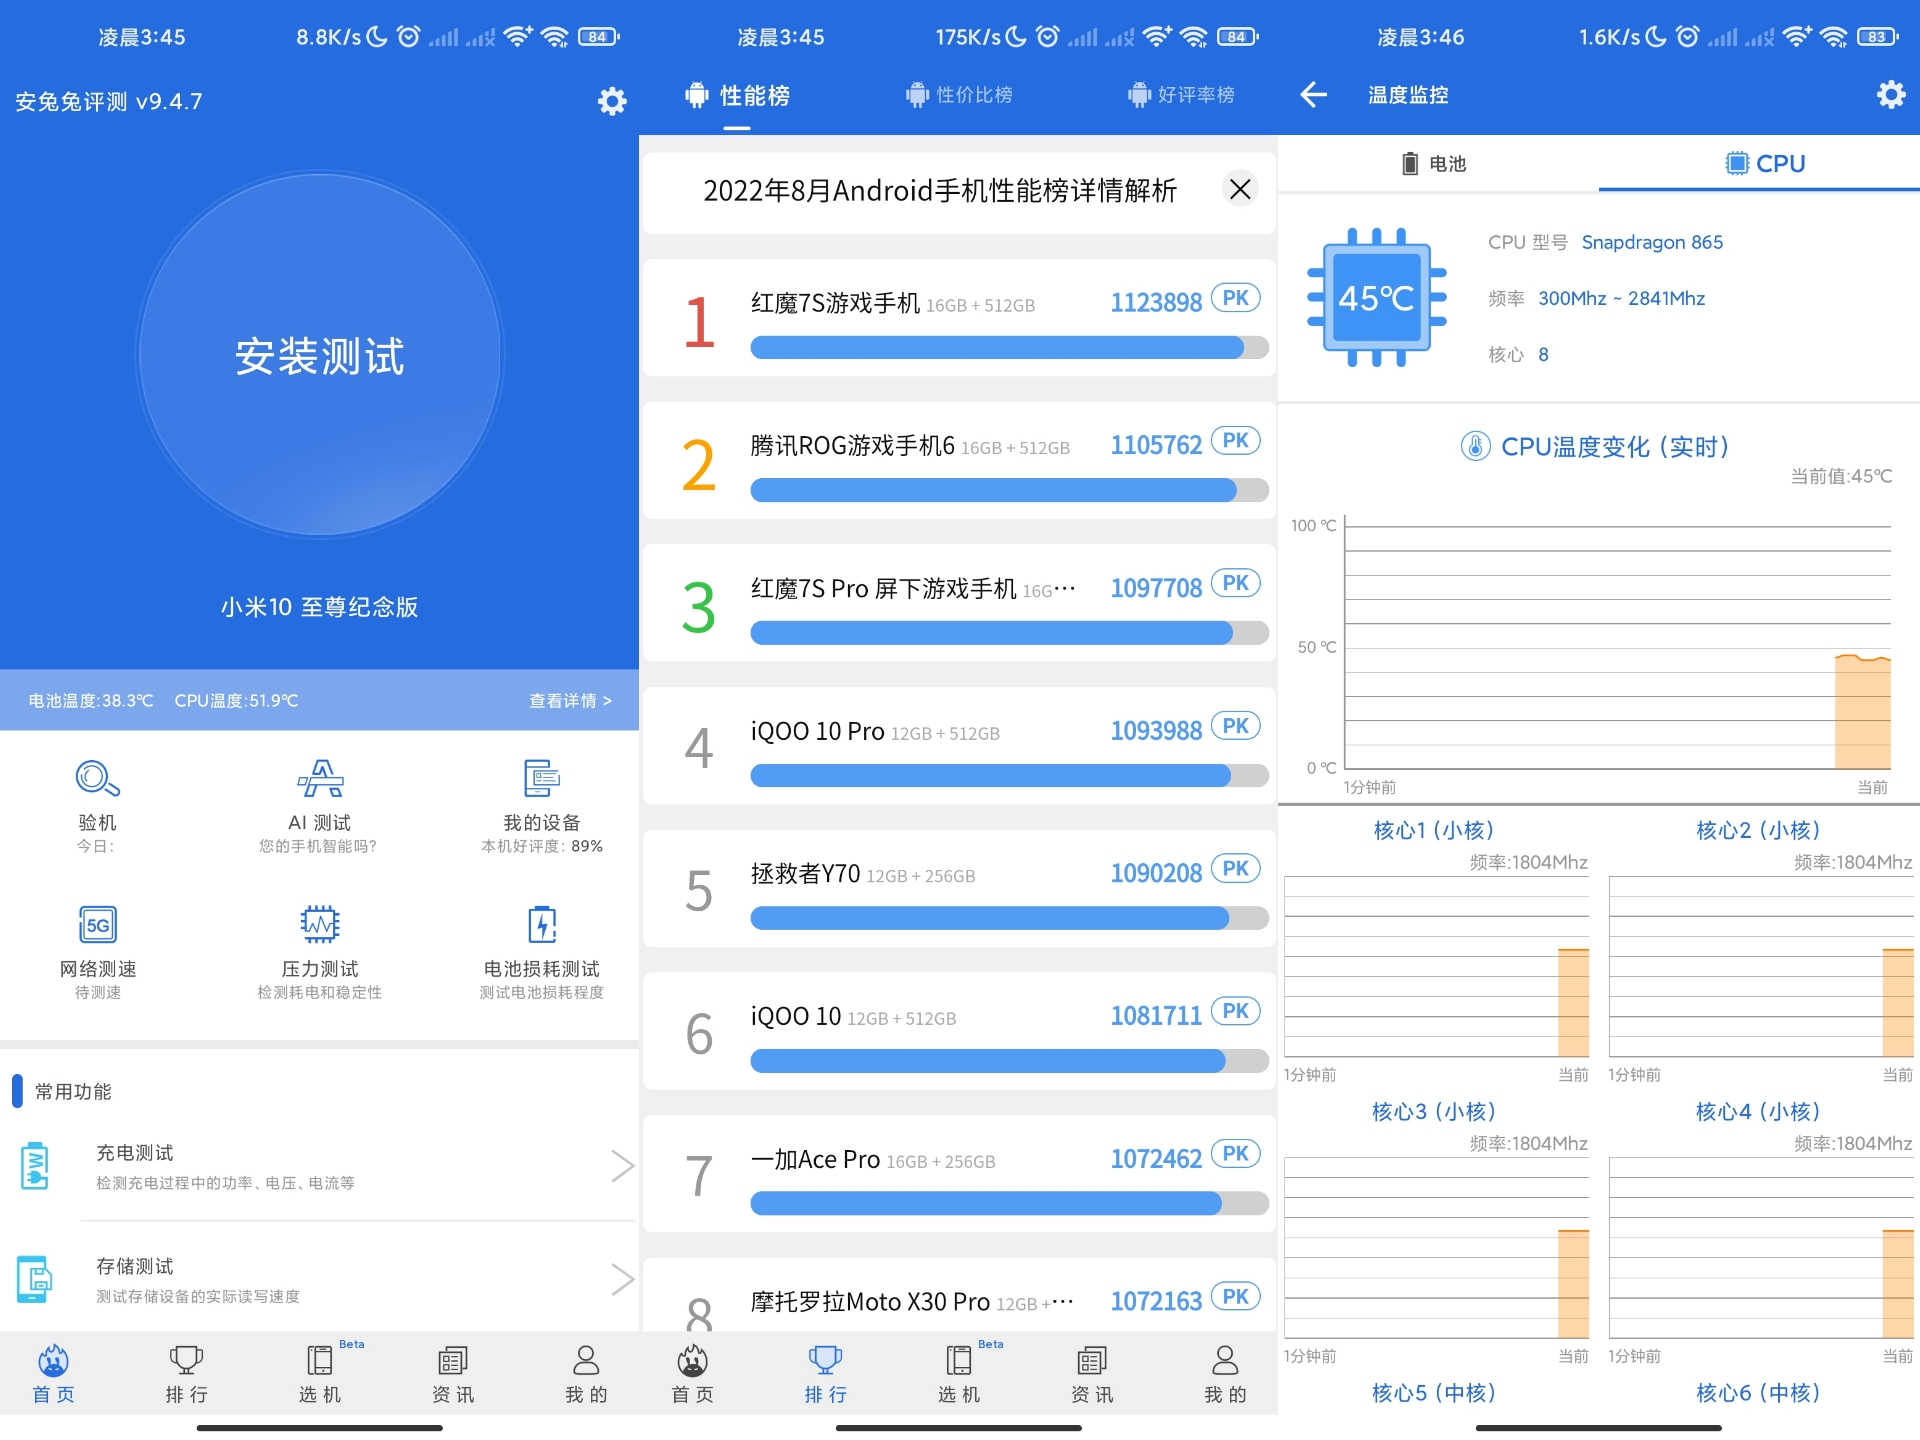The height and width of the screenshot is (1440, 1920).
Task: Go back from 温度监控 screen
Action: point(1313,95)
